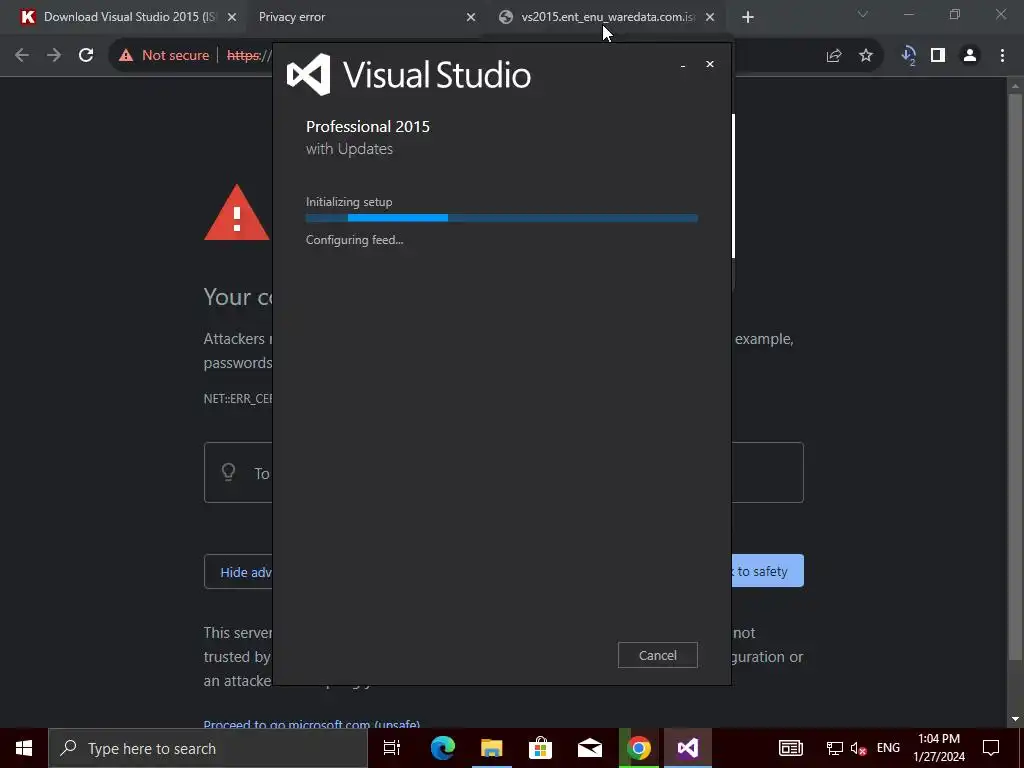Open Task View on the taskbar

[392, 748]
